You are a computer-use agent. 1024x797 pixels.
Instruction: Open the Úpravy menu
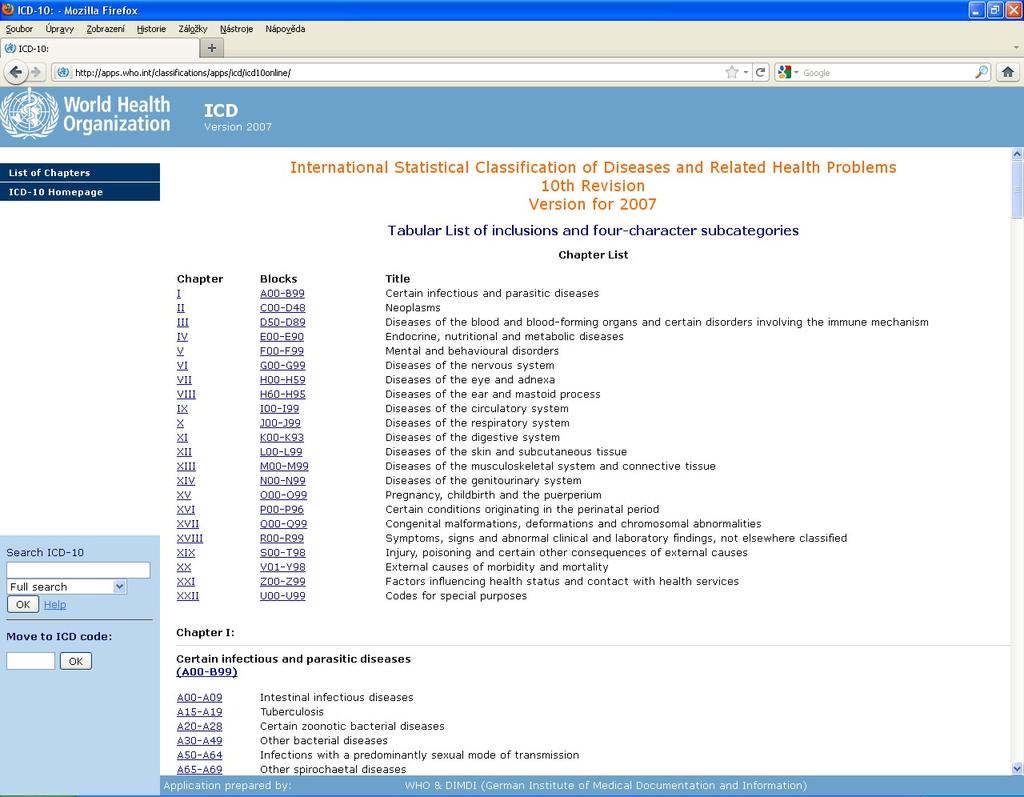pos(59,29)
